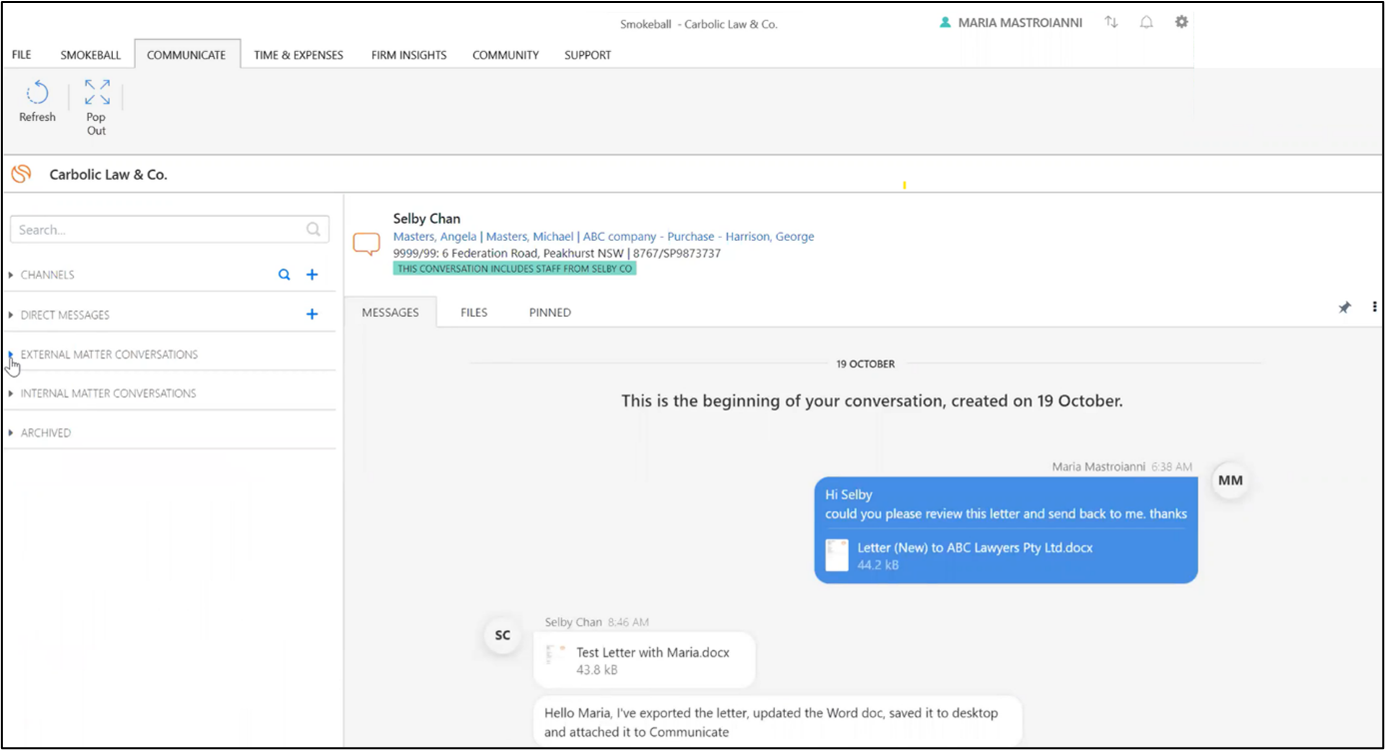Click the orange conversation bubble icon
The width and height of the screenshot is (1385, 750).
(367, 244)
